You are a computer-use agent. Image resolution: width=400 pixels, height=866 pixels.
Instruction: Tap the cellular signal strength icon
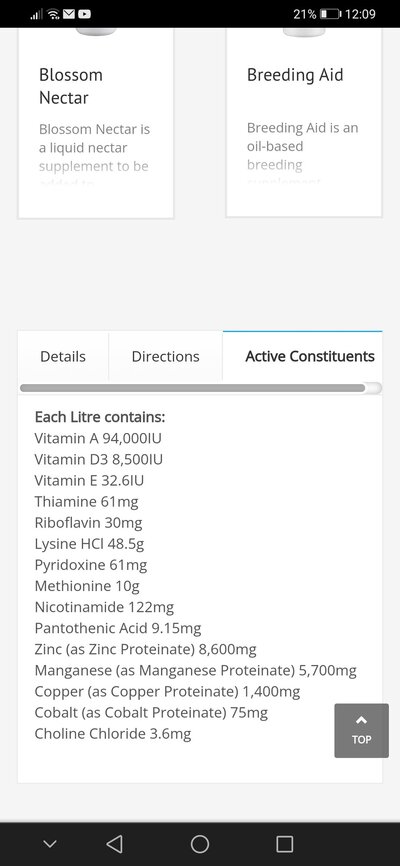coord(36,14)
